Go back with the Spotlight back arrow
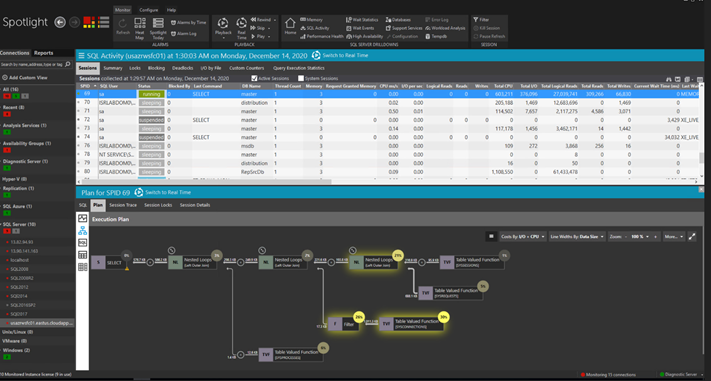Image resolution: width=711 pixels, height=381 pixels. [x=60, y=22]
